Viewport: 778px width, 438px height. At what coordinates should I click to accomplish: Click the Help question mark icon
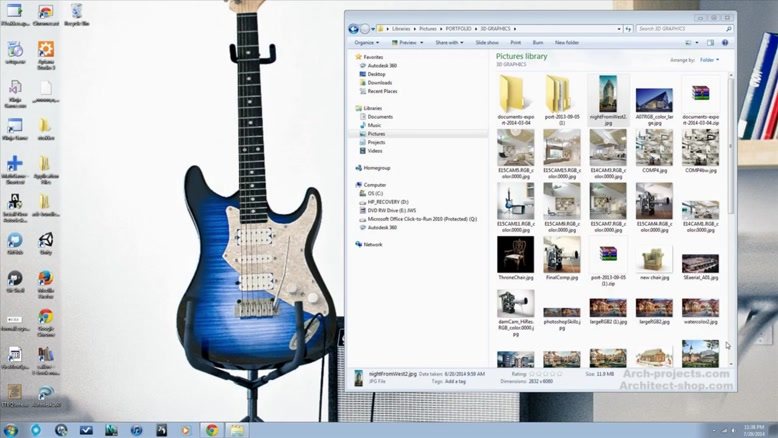point(725,43)
